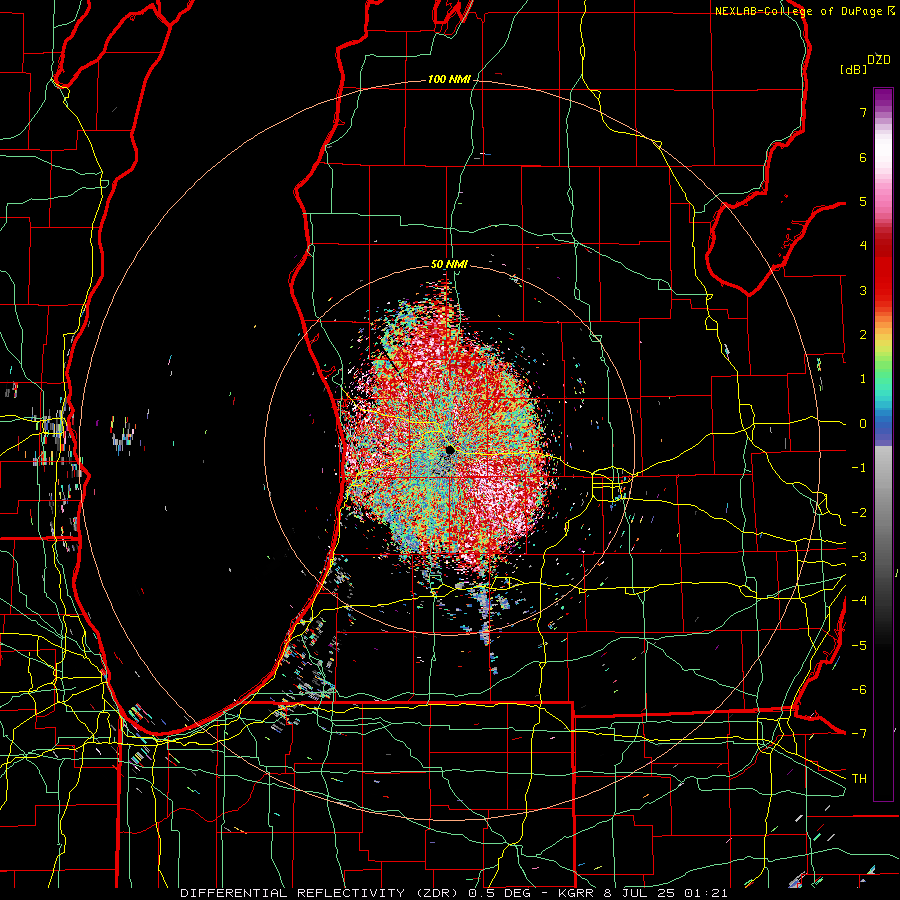Click the 7 value on the color scale
900x900 pixels.
click(863, 112)
